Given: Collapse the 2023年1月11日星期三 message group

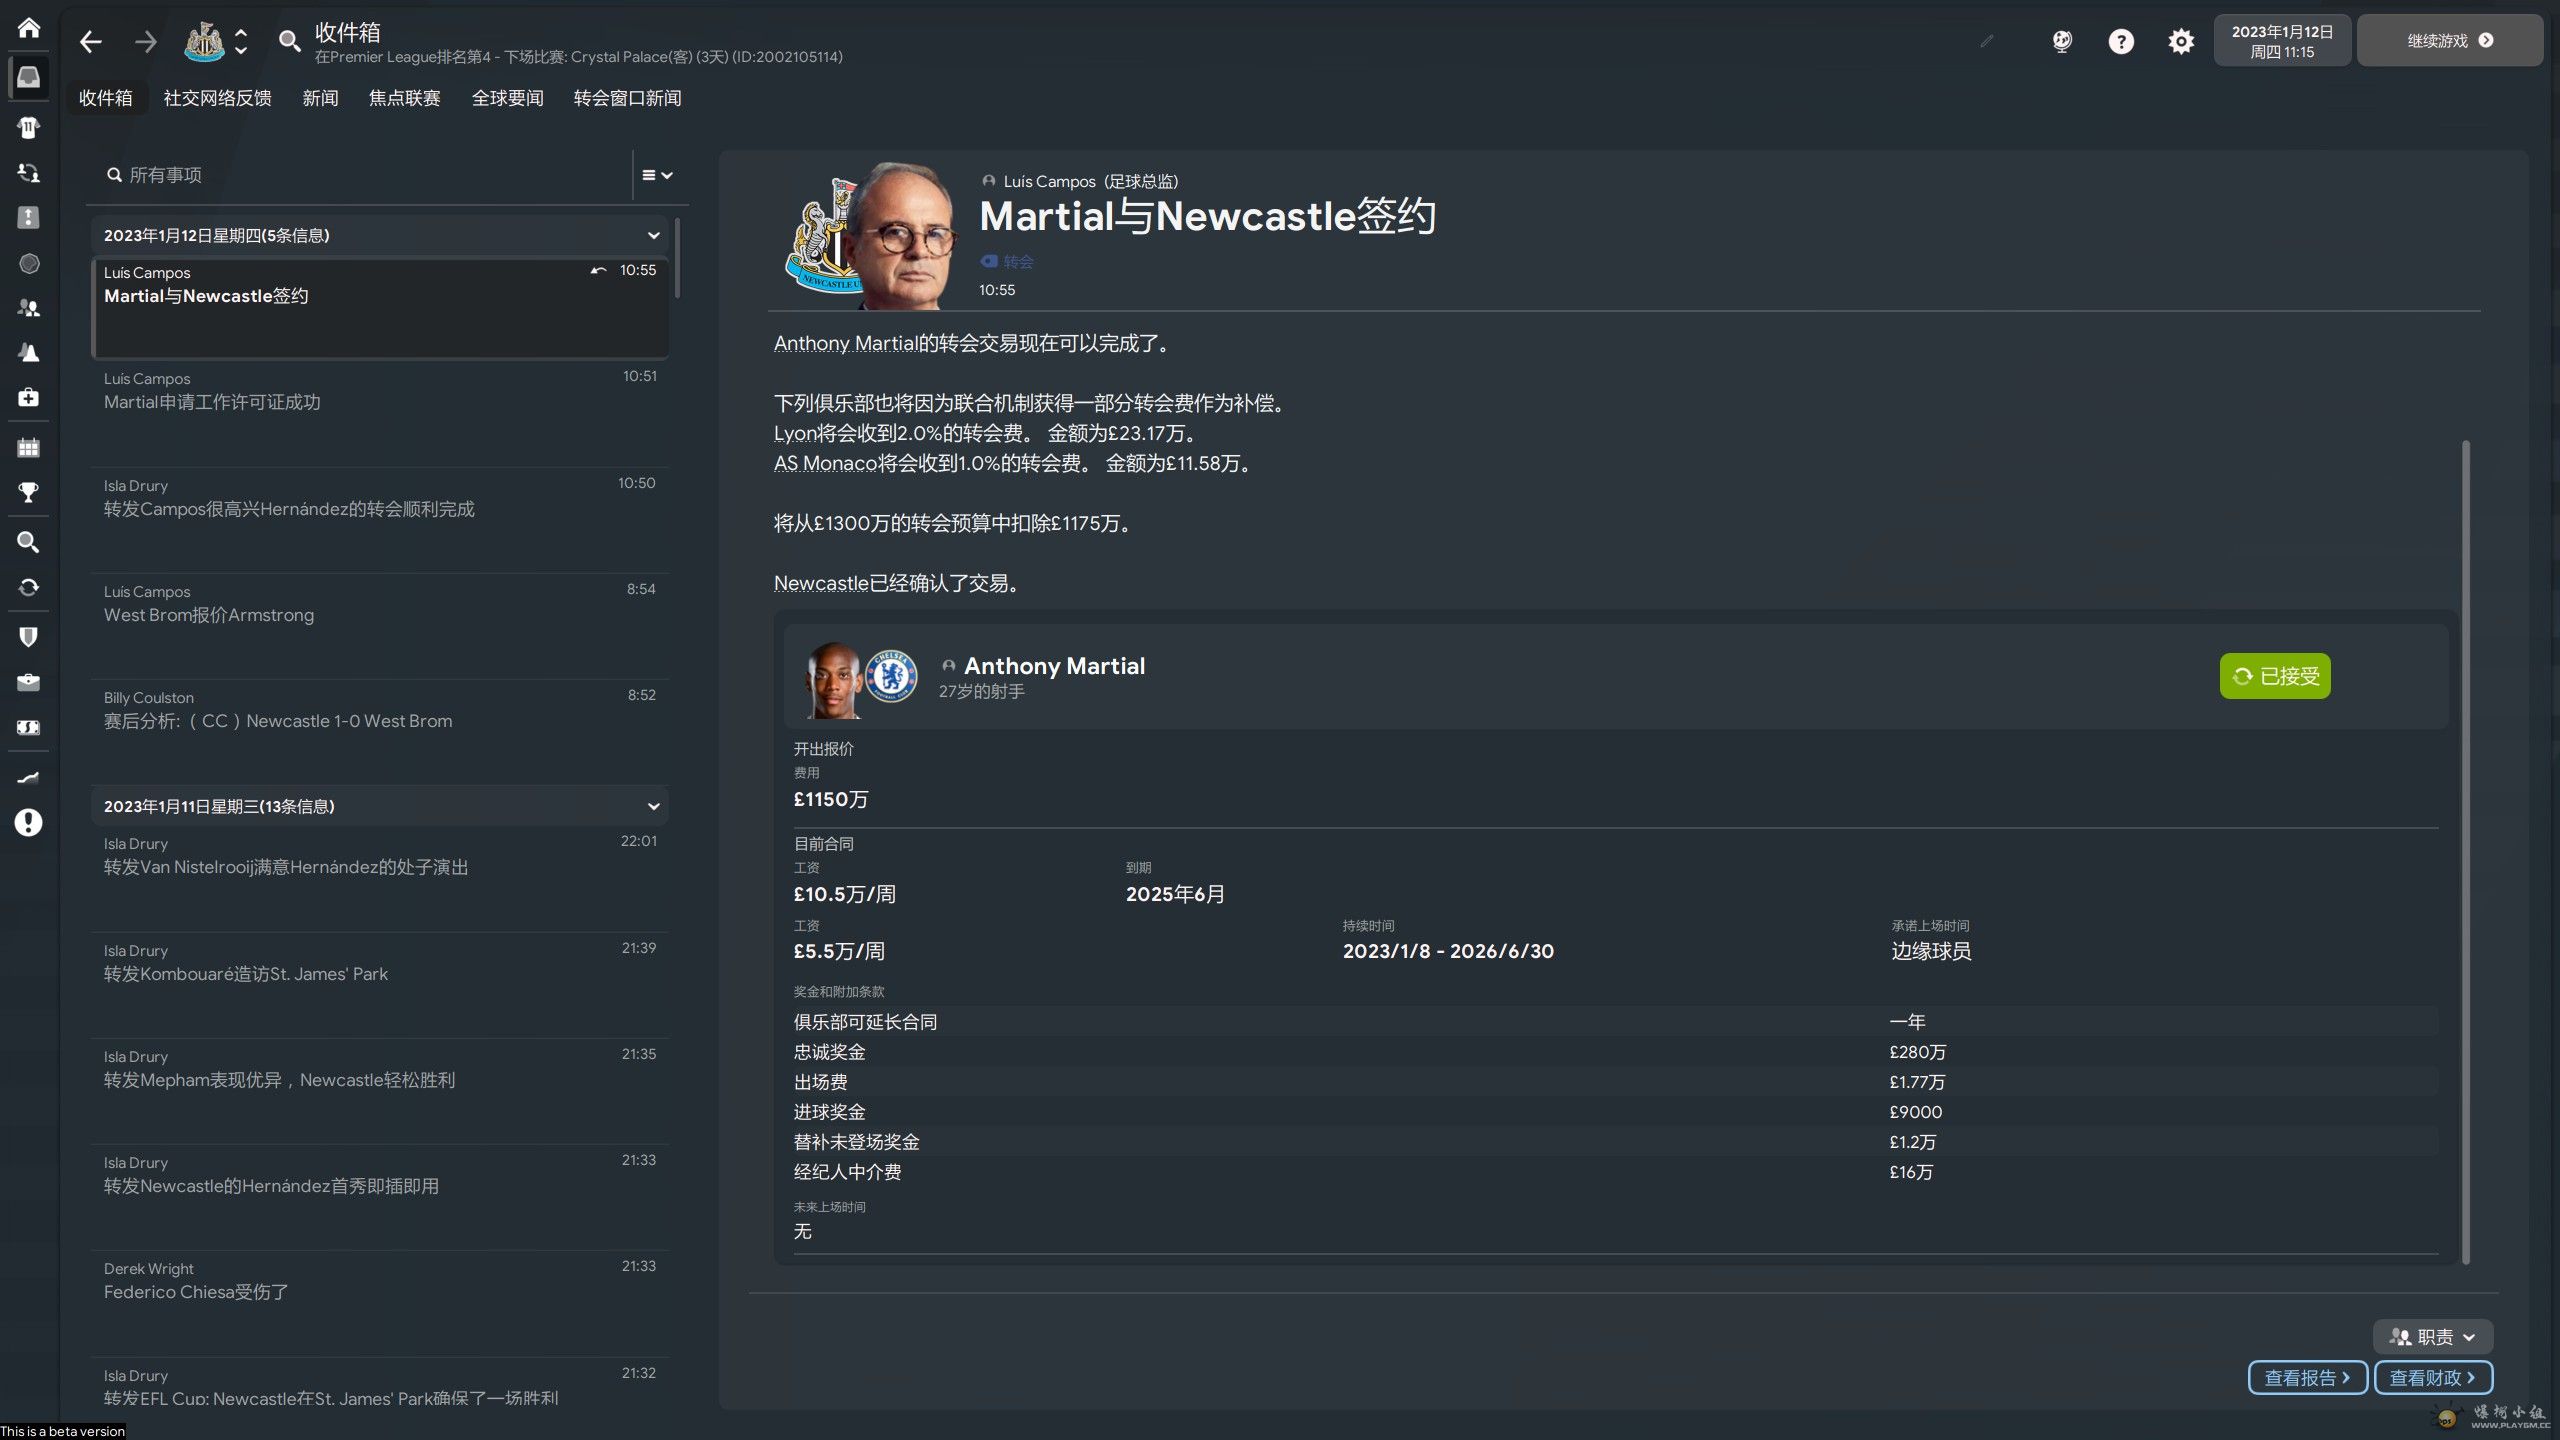Looking at the screenshot, I should coord(653,807).
